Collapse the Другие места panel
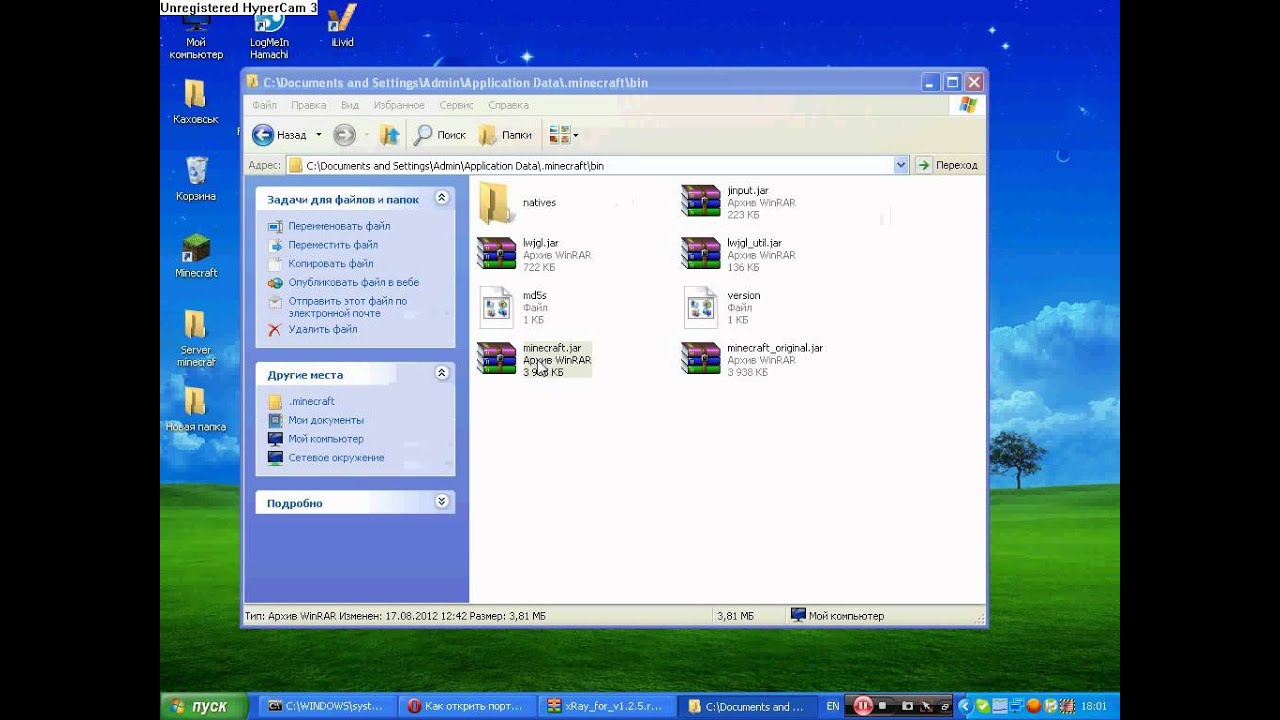1280x720 pixels. pyautogui.click(x=441, y=374)
